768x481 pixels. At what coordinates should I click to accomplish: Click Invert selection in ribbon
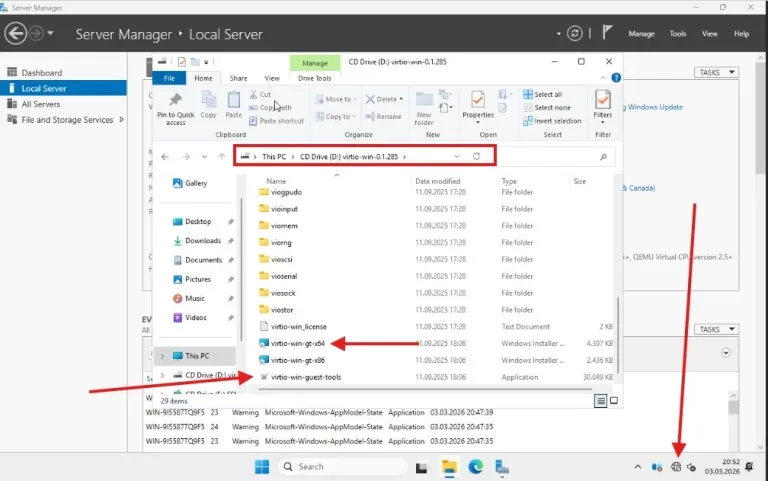coord(552,120)
